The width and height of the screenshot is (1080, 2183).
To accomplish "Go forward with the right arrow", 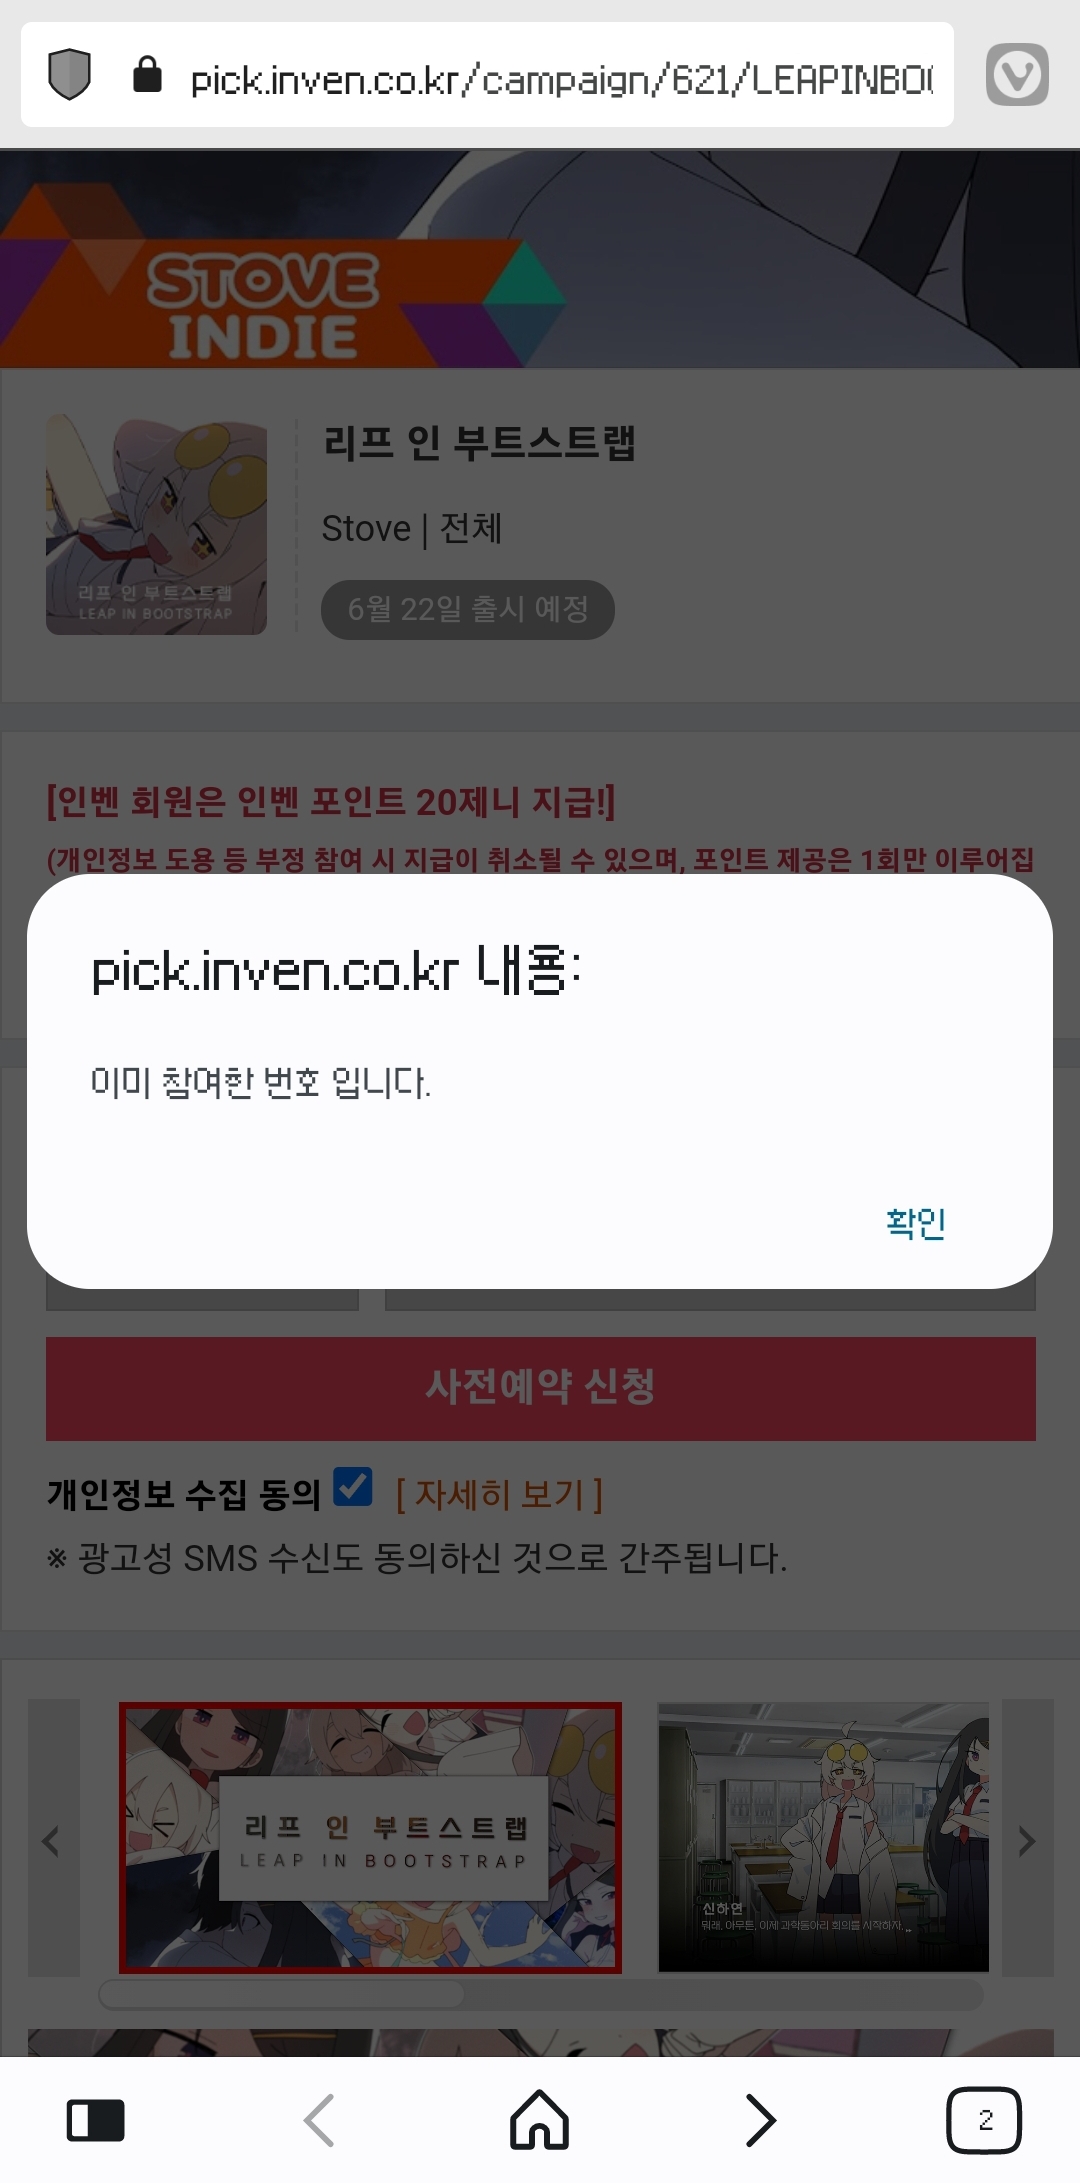I will 761,2120.
